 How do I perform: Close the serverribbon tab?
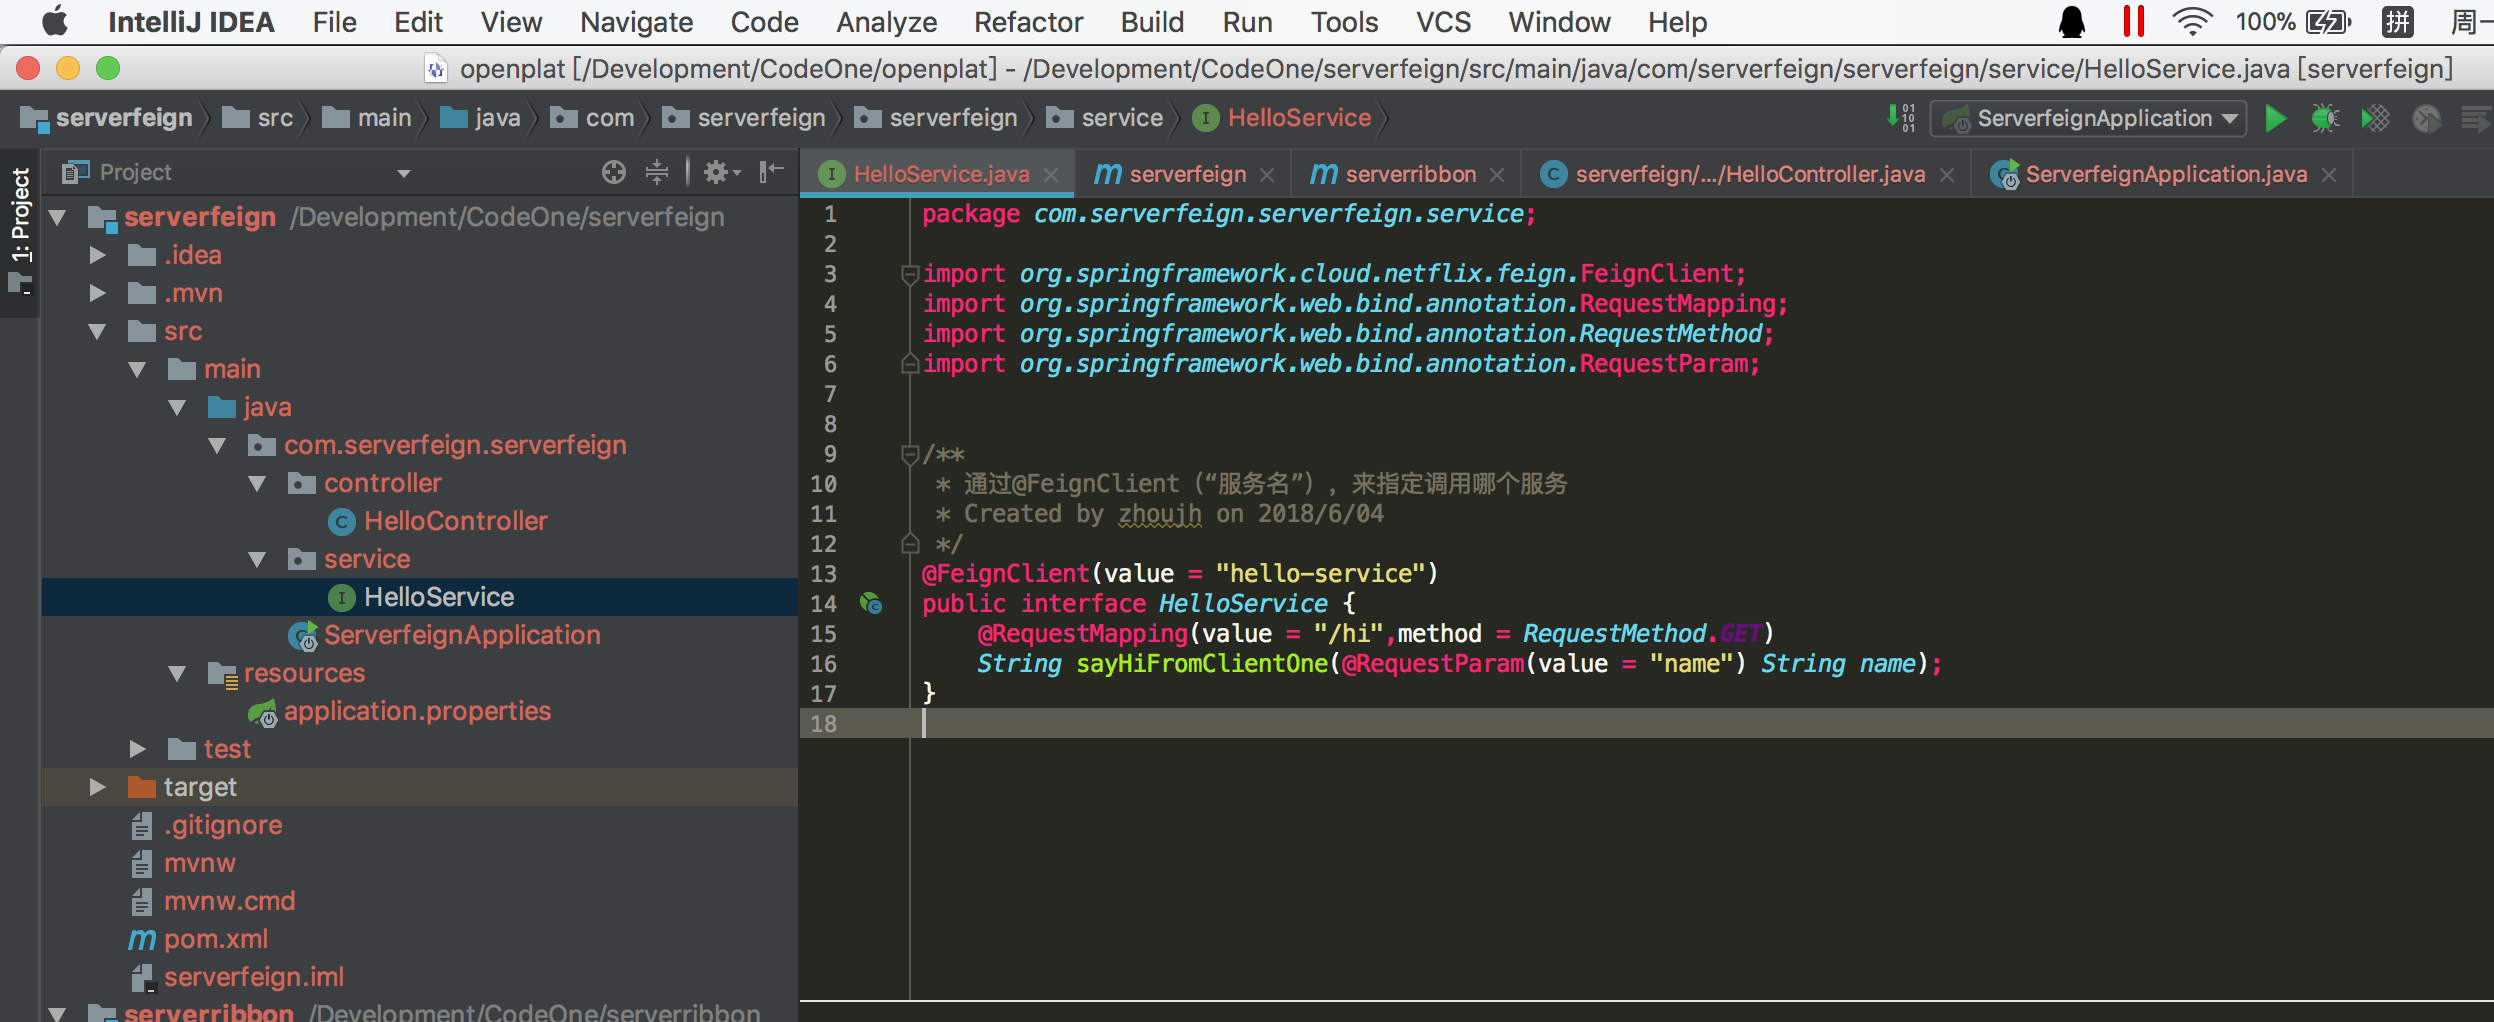pos(1497,175)
